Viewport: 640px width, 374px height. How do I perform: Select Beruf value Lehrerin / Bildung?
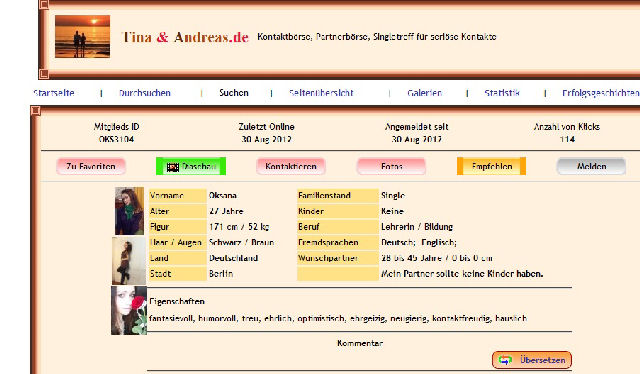coord(417,227)
